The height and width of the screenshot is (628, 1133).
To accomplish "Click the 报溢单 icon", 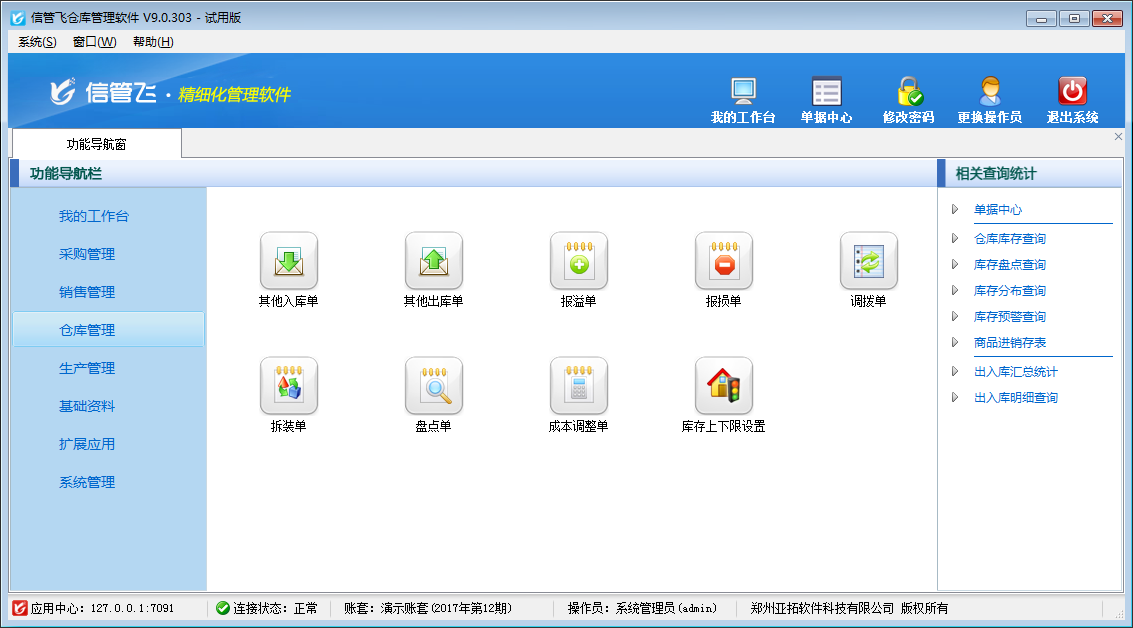I will pos(578,261).
